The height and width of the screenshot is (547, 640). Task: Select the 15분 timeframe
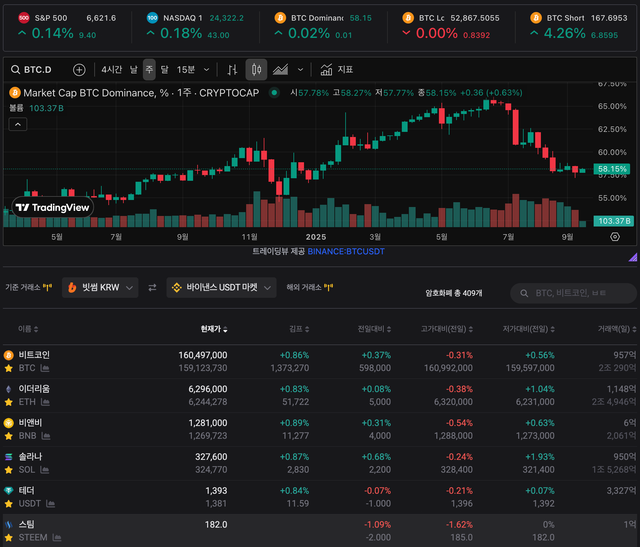point(186,70)
